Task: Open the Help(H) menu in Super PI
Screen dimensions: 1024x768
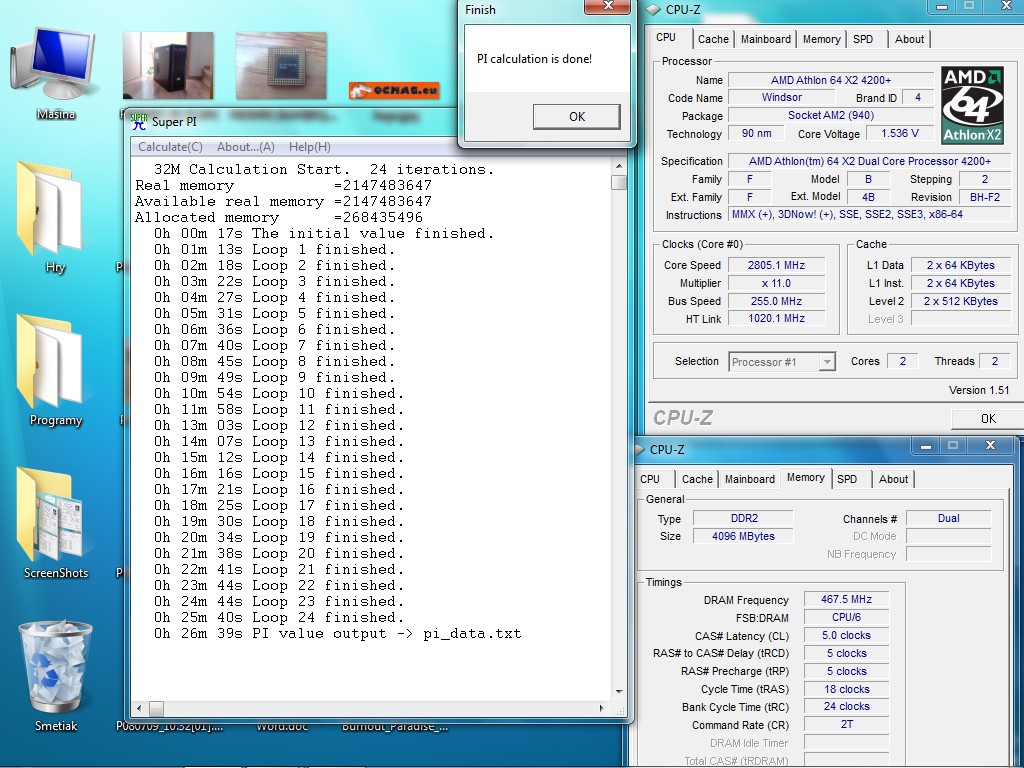Action: click(x=310, y=147)
